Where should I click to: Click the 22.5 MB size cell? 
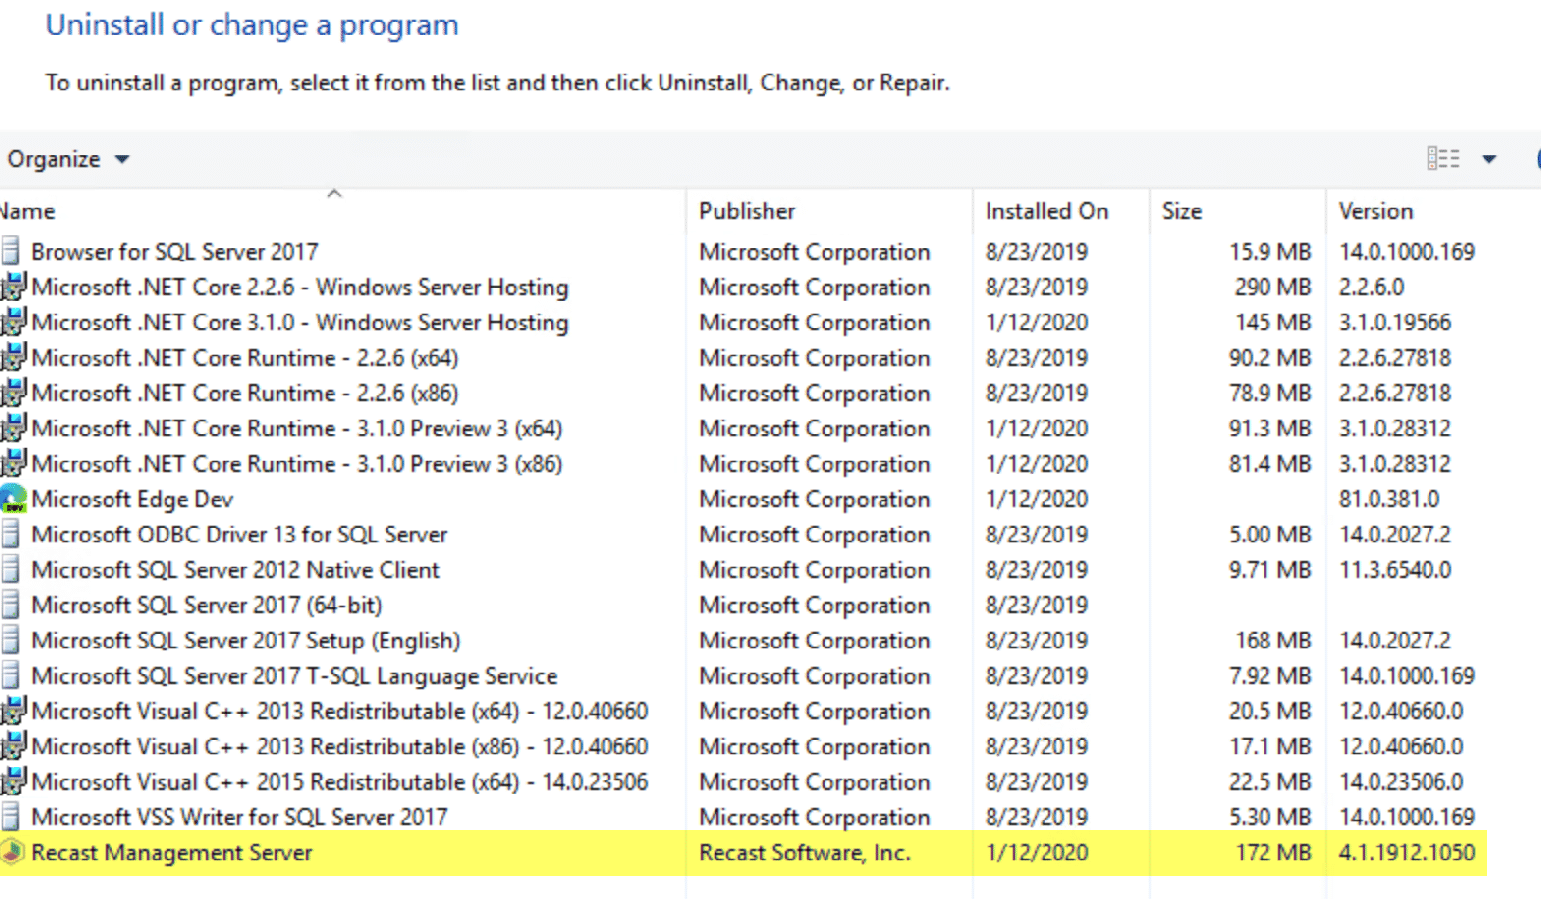(1270, 781)
